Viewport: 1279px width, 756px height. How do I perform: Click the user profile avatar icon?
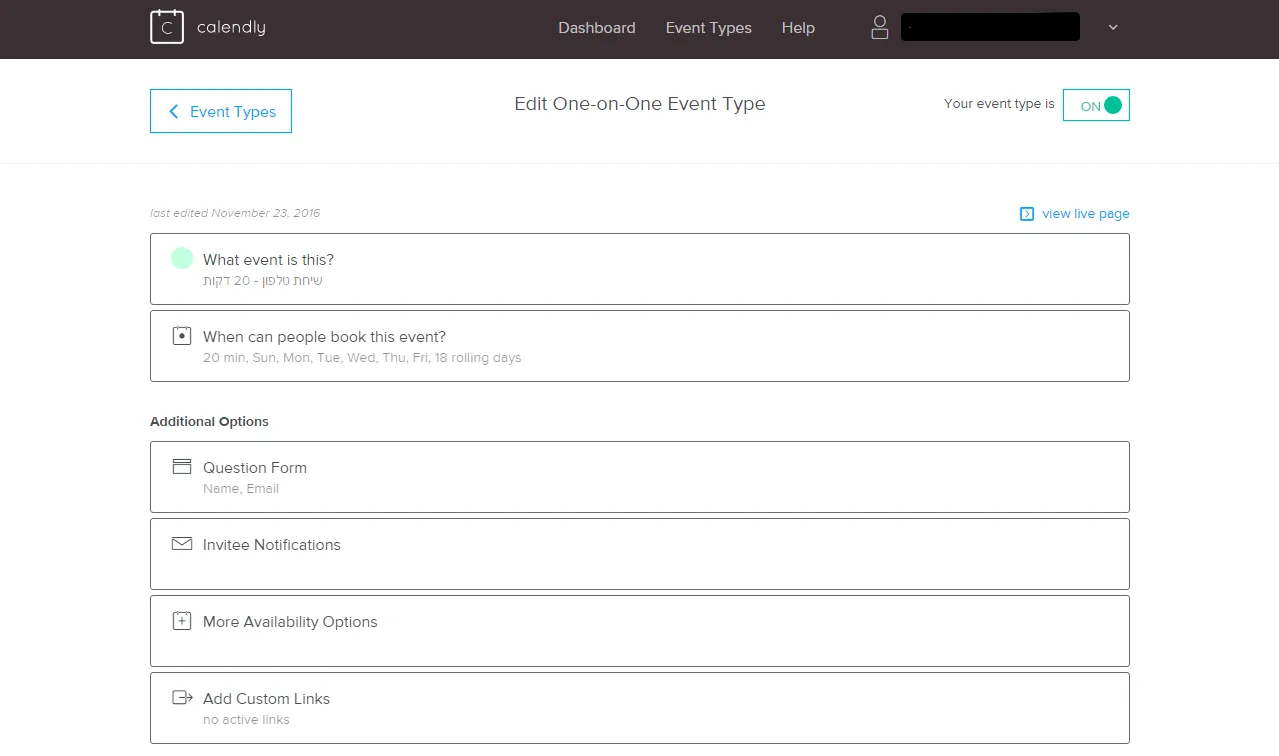coord(879,27)
